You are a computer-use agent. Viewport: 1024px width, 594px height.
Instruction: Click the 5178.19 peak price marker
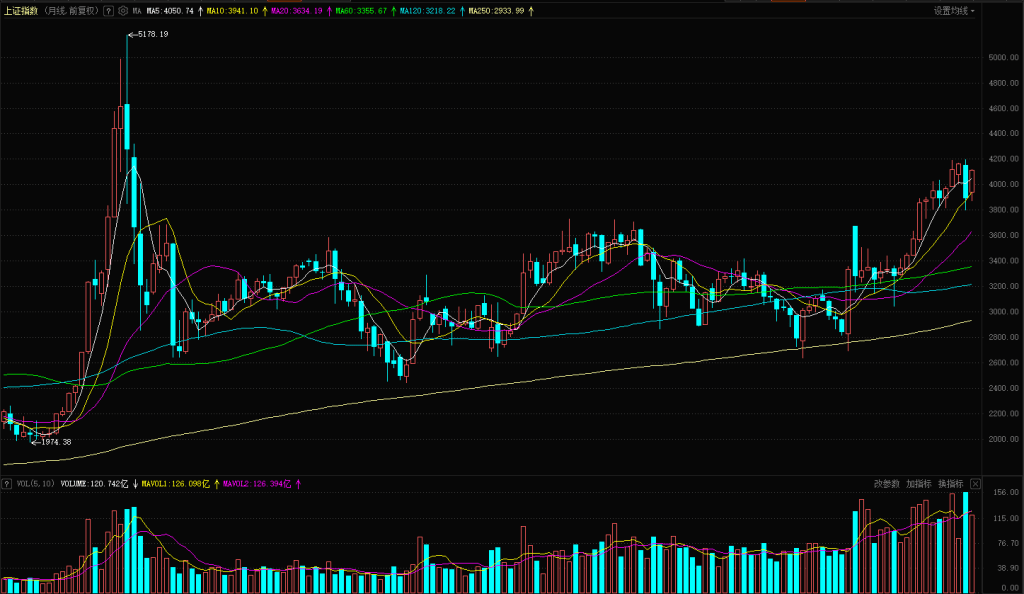pyautogui.click(x=150, y=35)
